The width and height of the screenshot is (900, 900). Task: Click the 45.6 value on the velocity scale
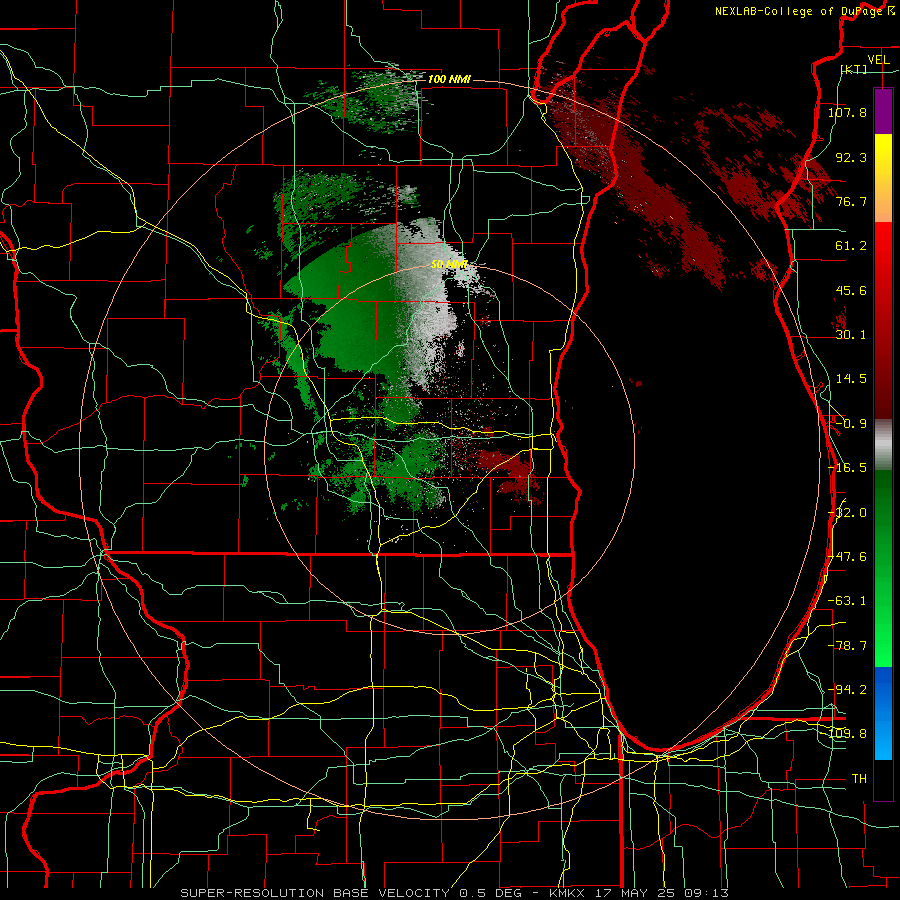(x=851, y=290)
